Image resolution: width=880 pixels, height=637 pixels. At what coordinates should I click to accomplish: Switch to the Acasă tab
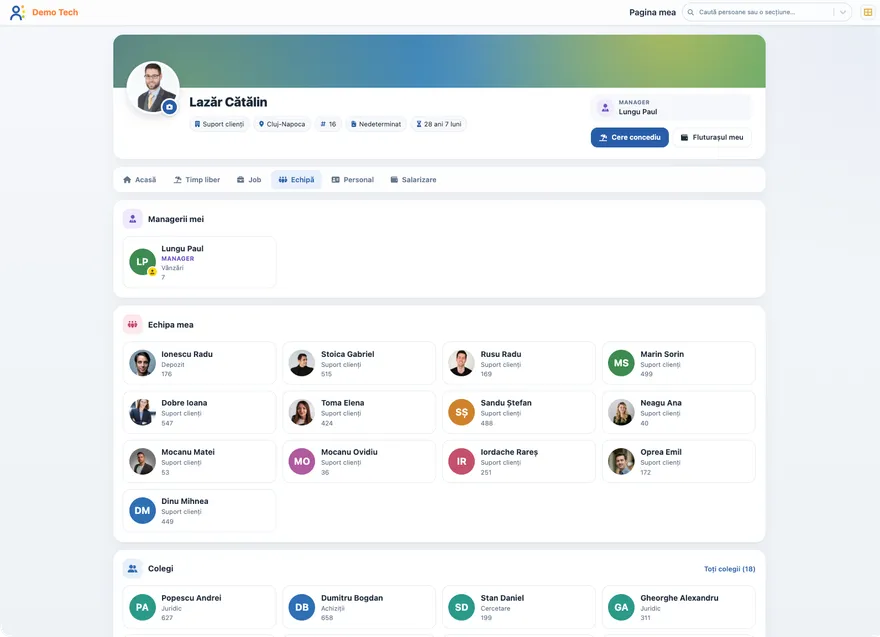(x=140, y=180)
